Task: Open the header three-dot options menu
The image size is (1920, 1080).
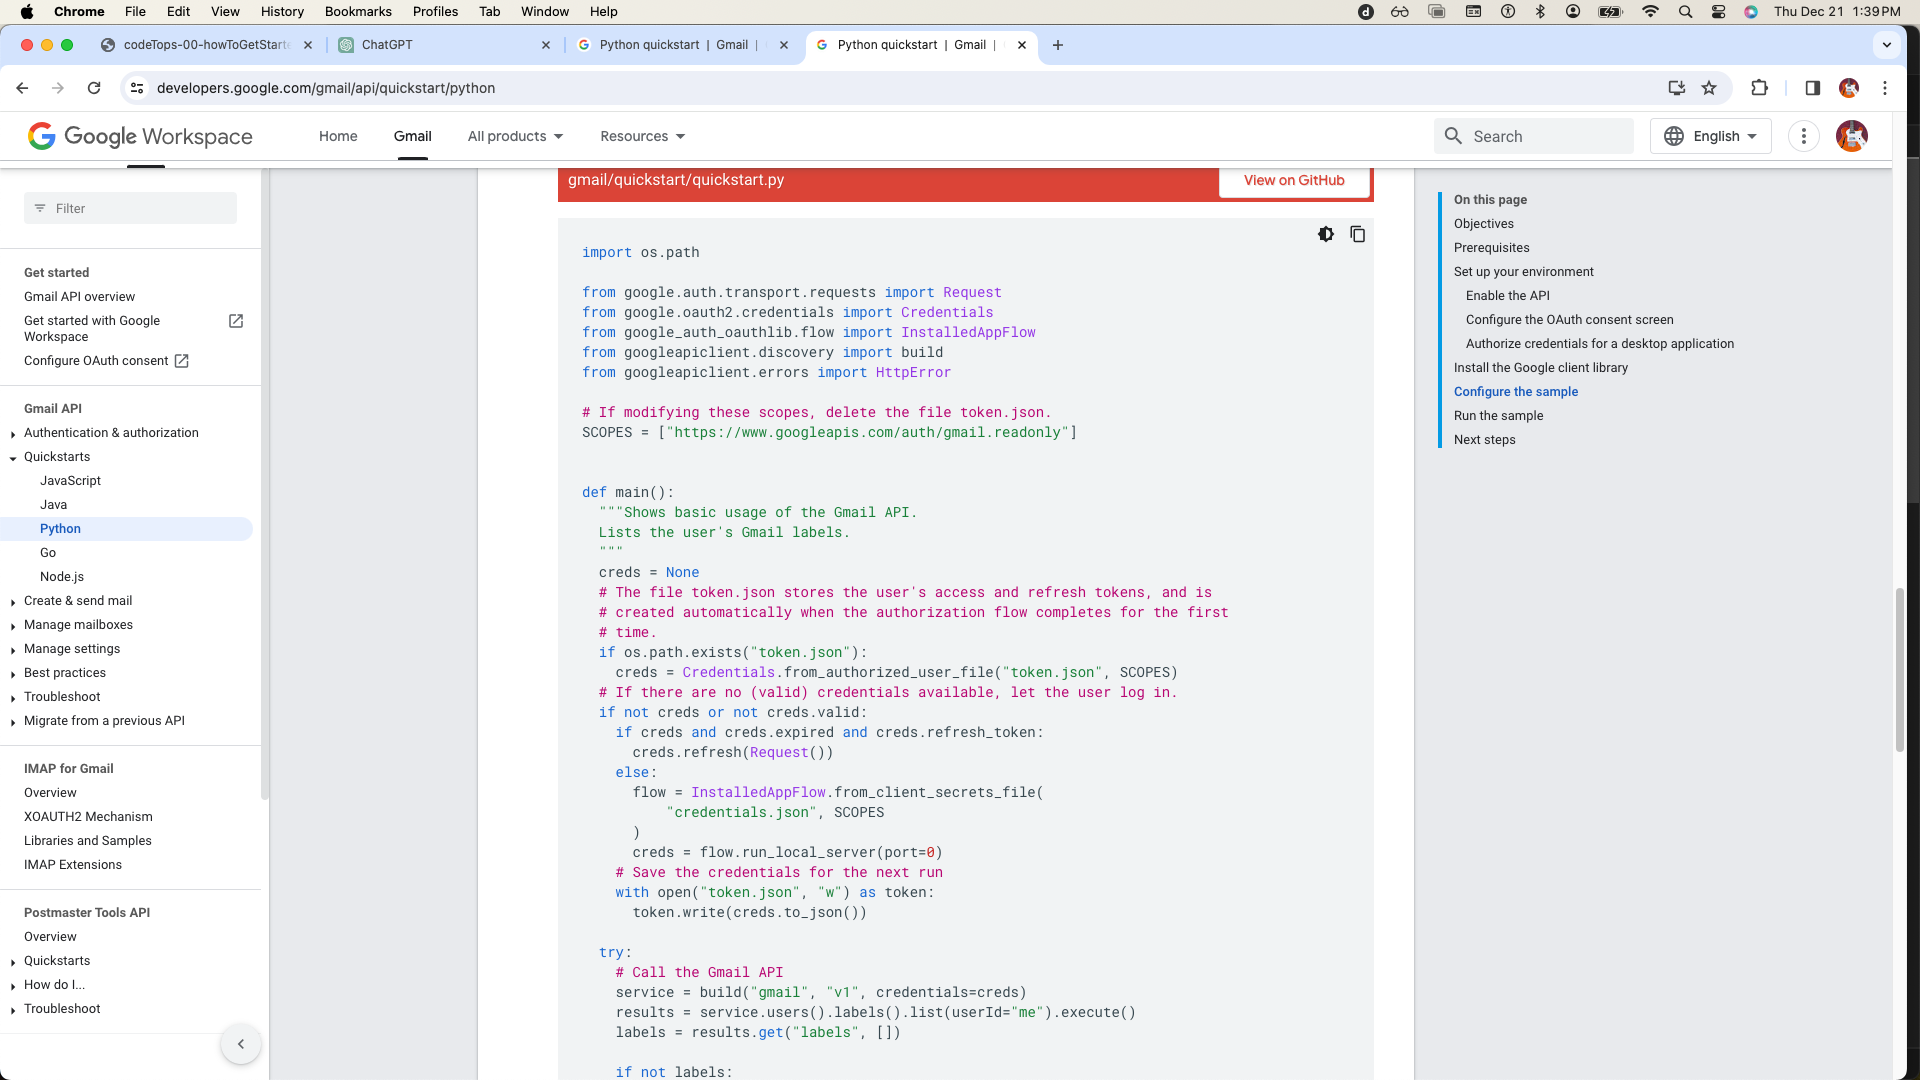Action: tap(1803, 136)
